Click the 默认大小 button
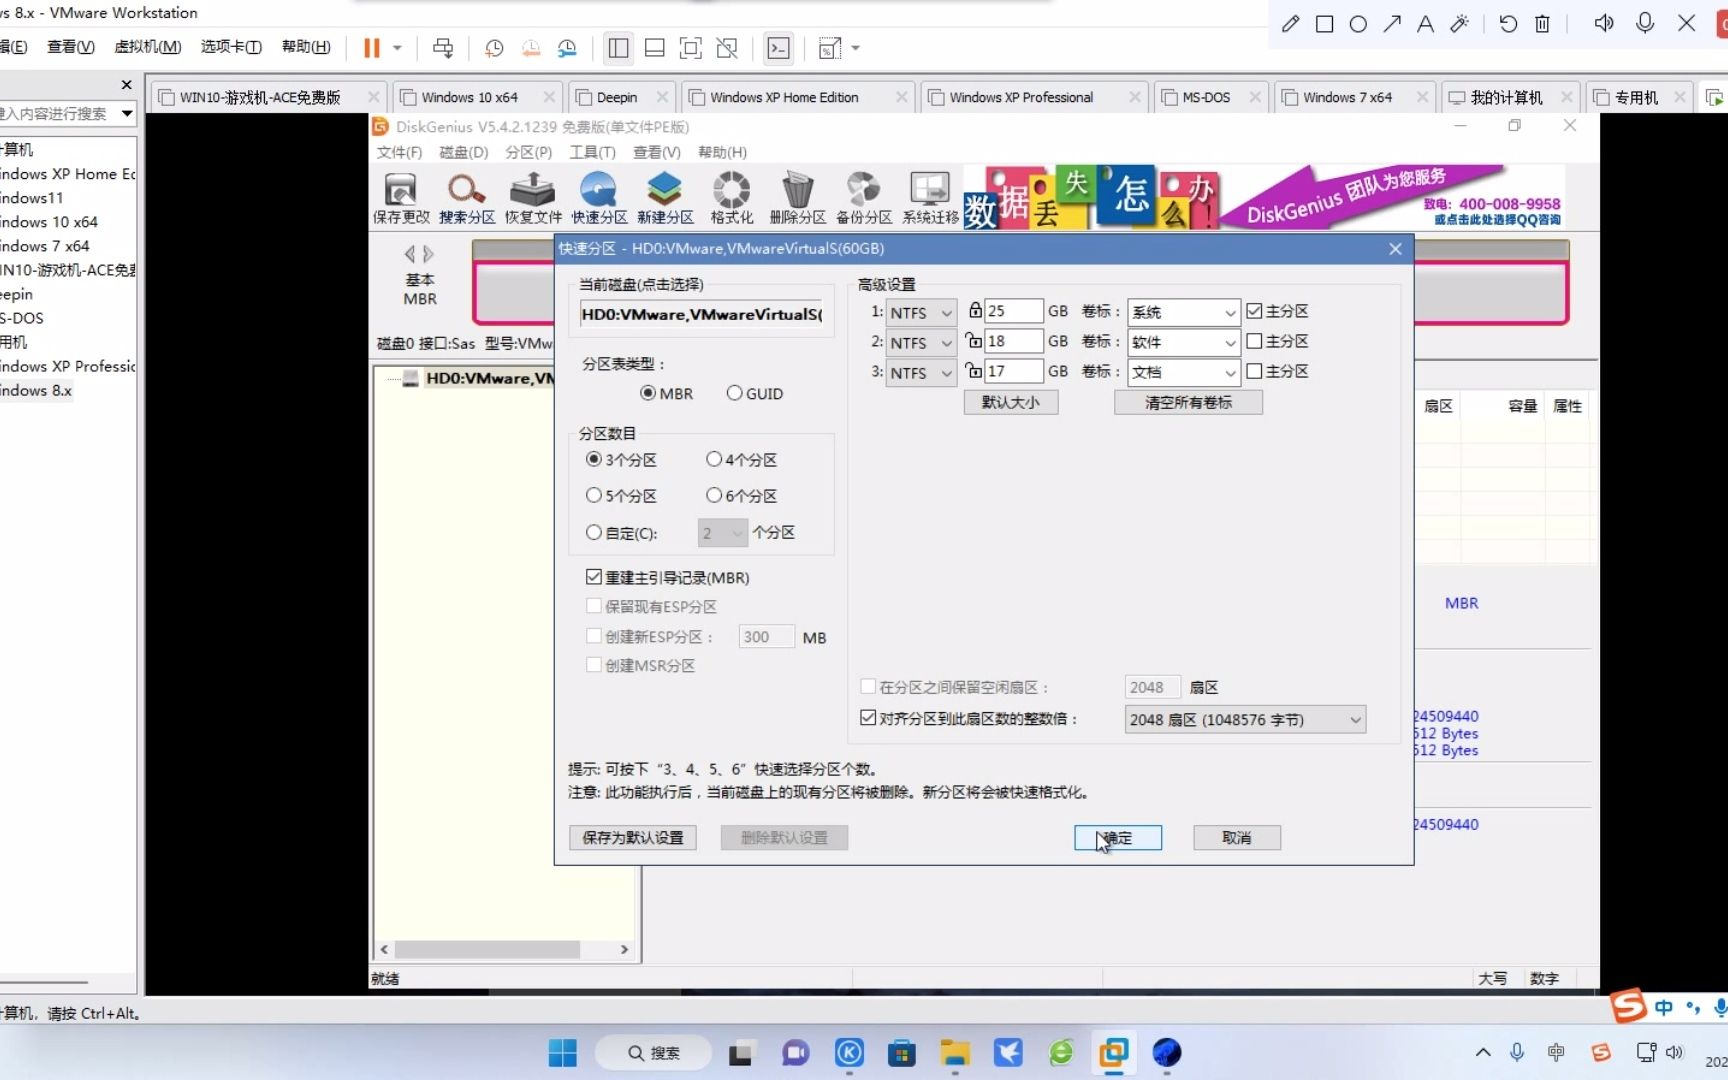The width and height of the screenshot is (1728, 1080). (1011, 402)
